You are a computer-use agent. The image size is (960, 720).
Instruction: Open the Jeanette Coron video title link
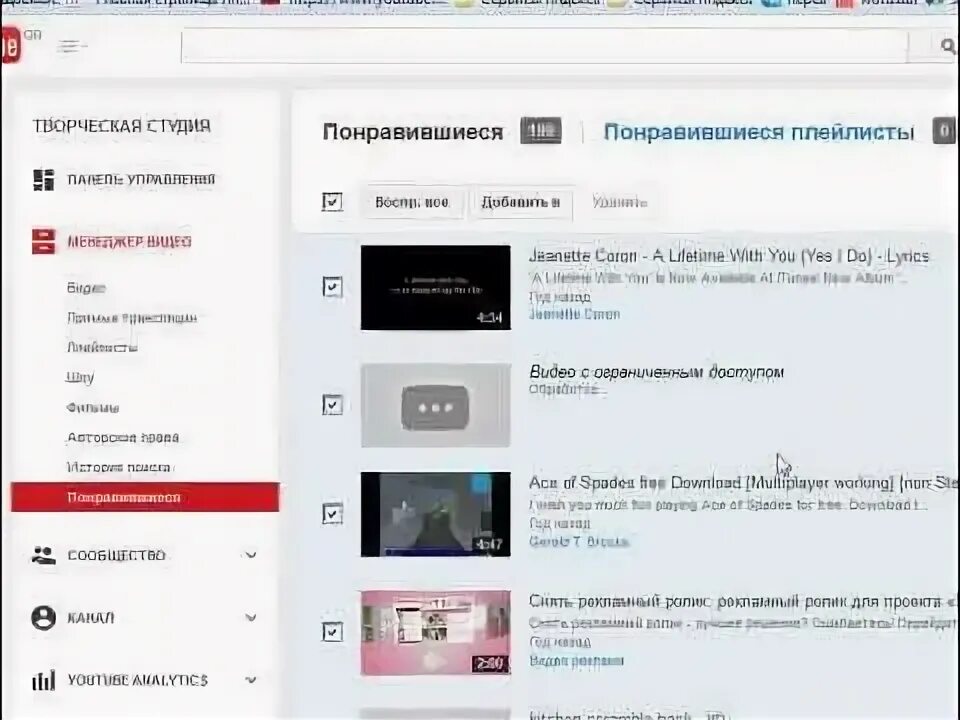729,256
